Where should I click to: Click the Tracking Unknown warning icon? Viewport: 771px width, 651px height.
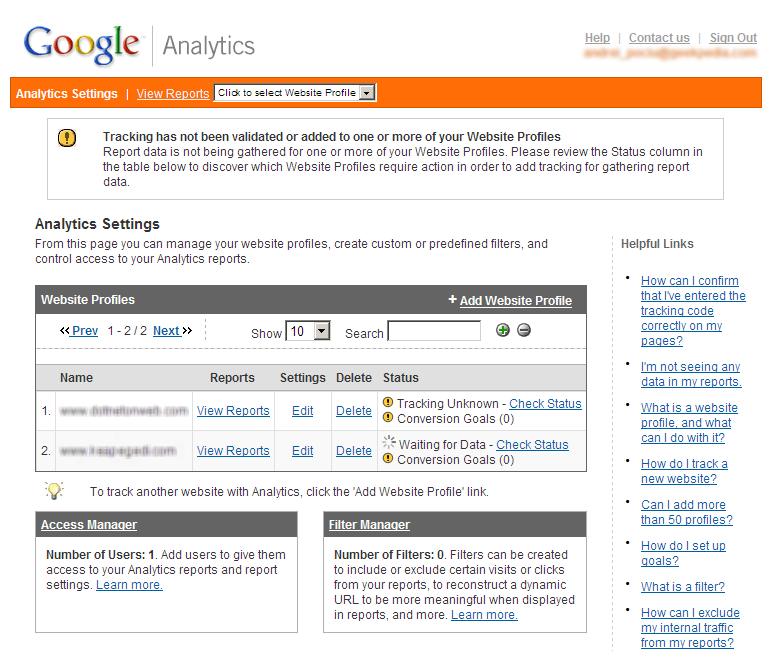tap(388, 403)
